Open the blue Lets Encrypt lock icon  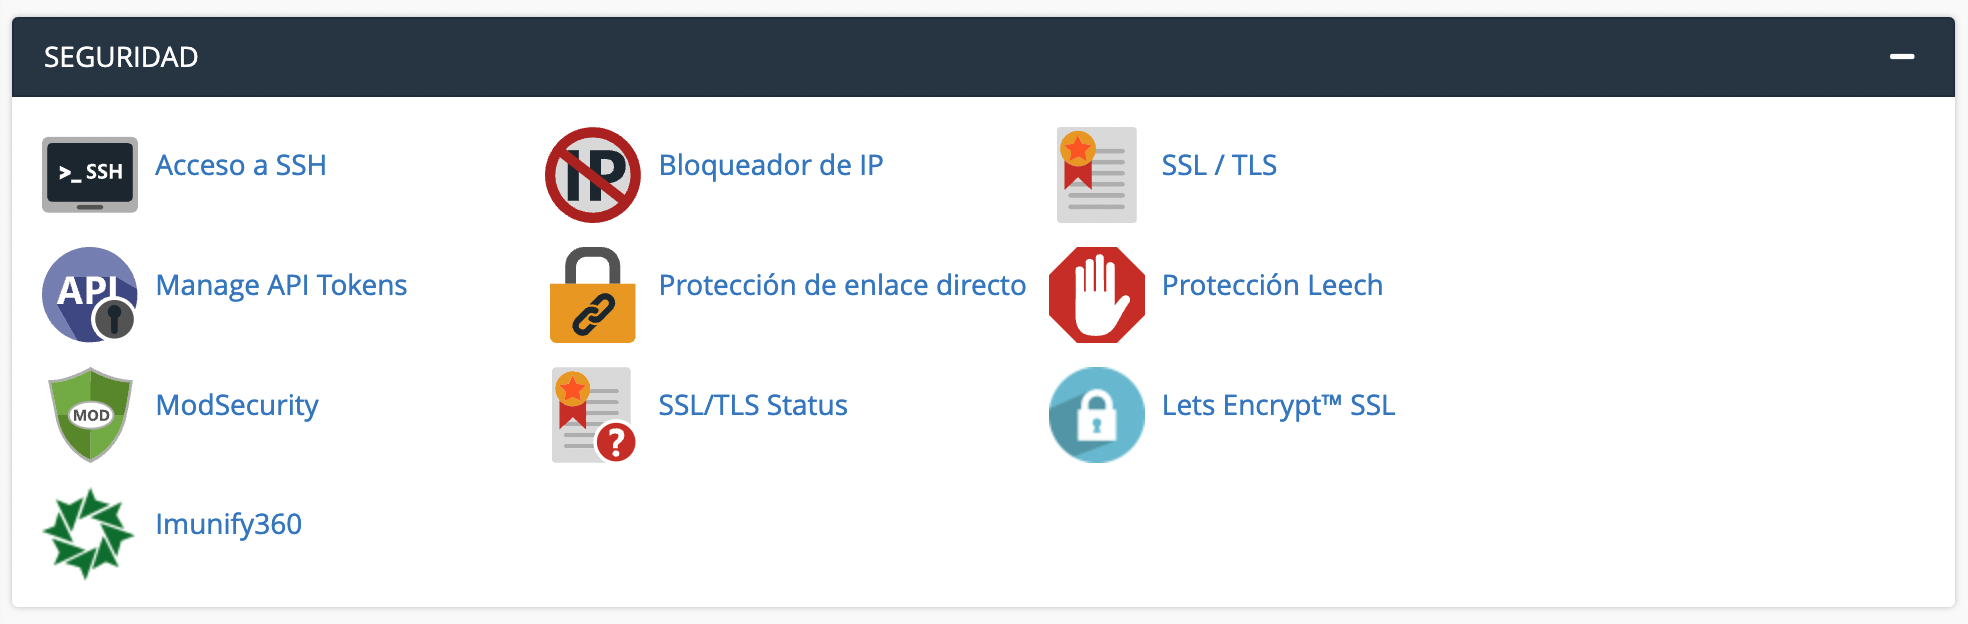1097,414
